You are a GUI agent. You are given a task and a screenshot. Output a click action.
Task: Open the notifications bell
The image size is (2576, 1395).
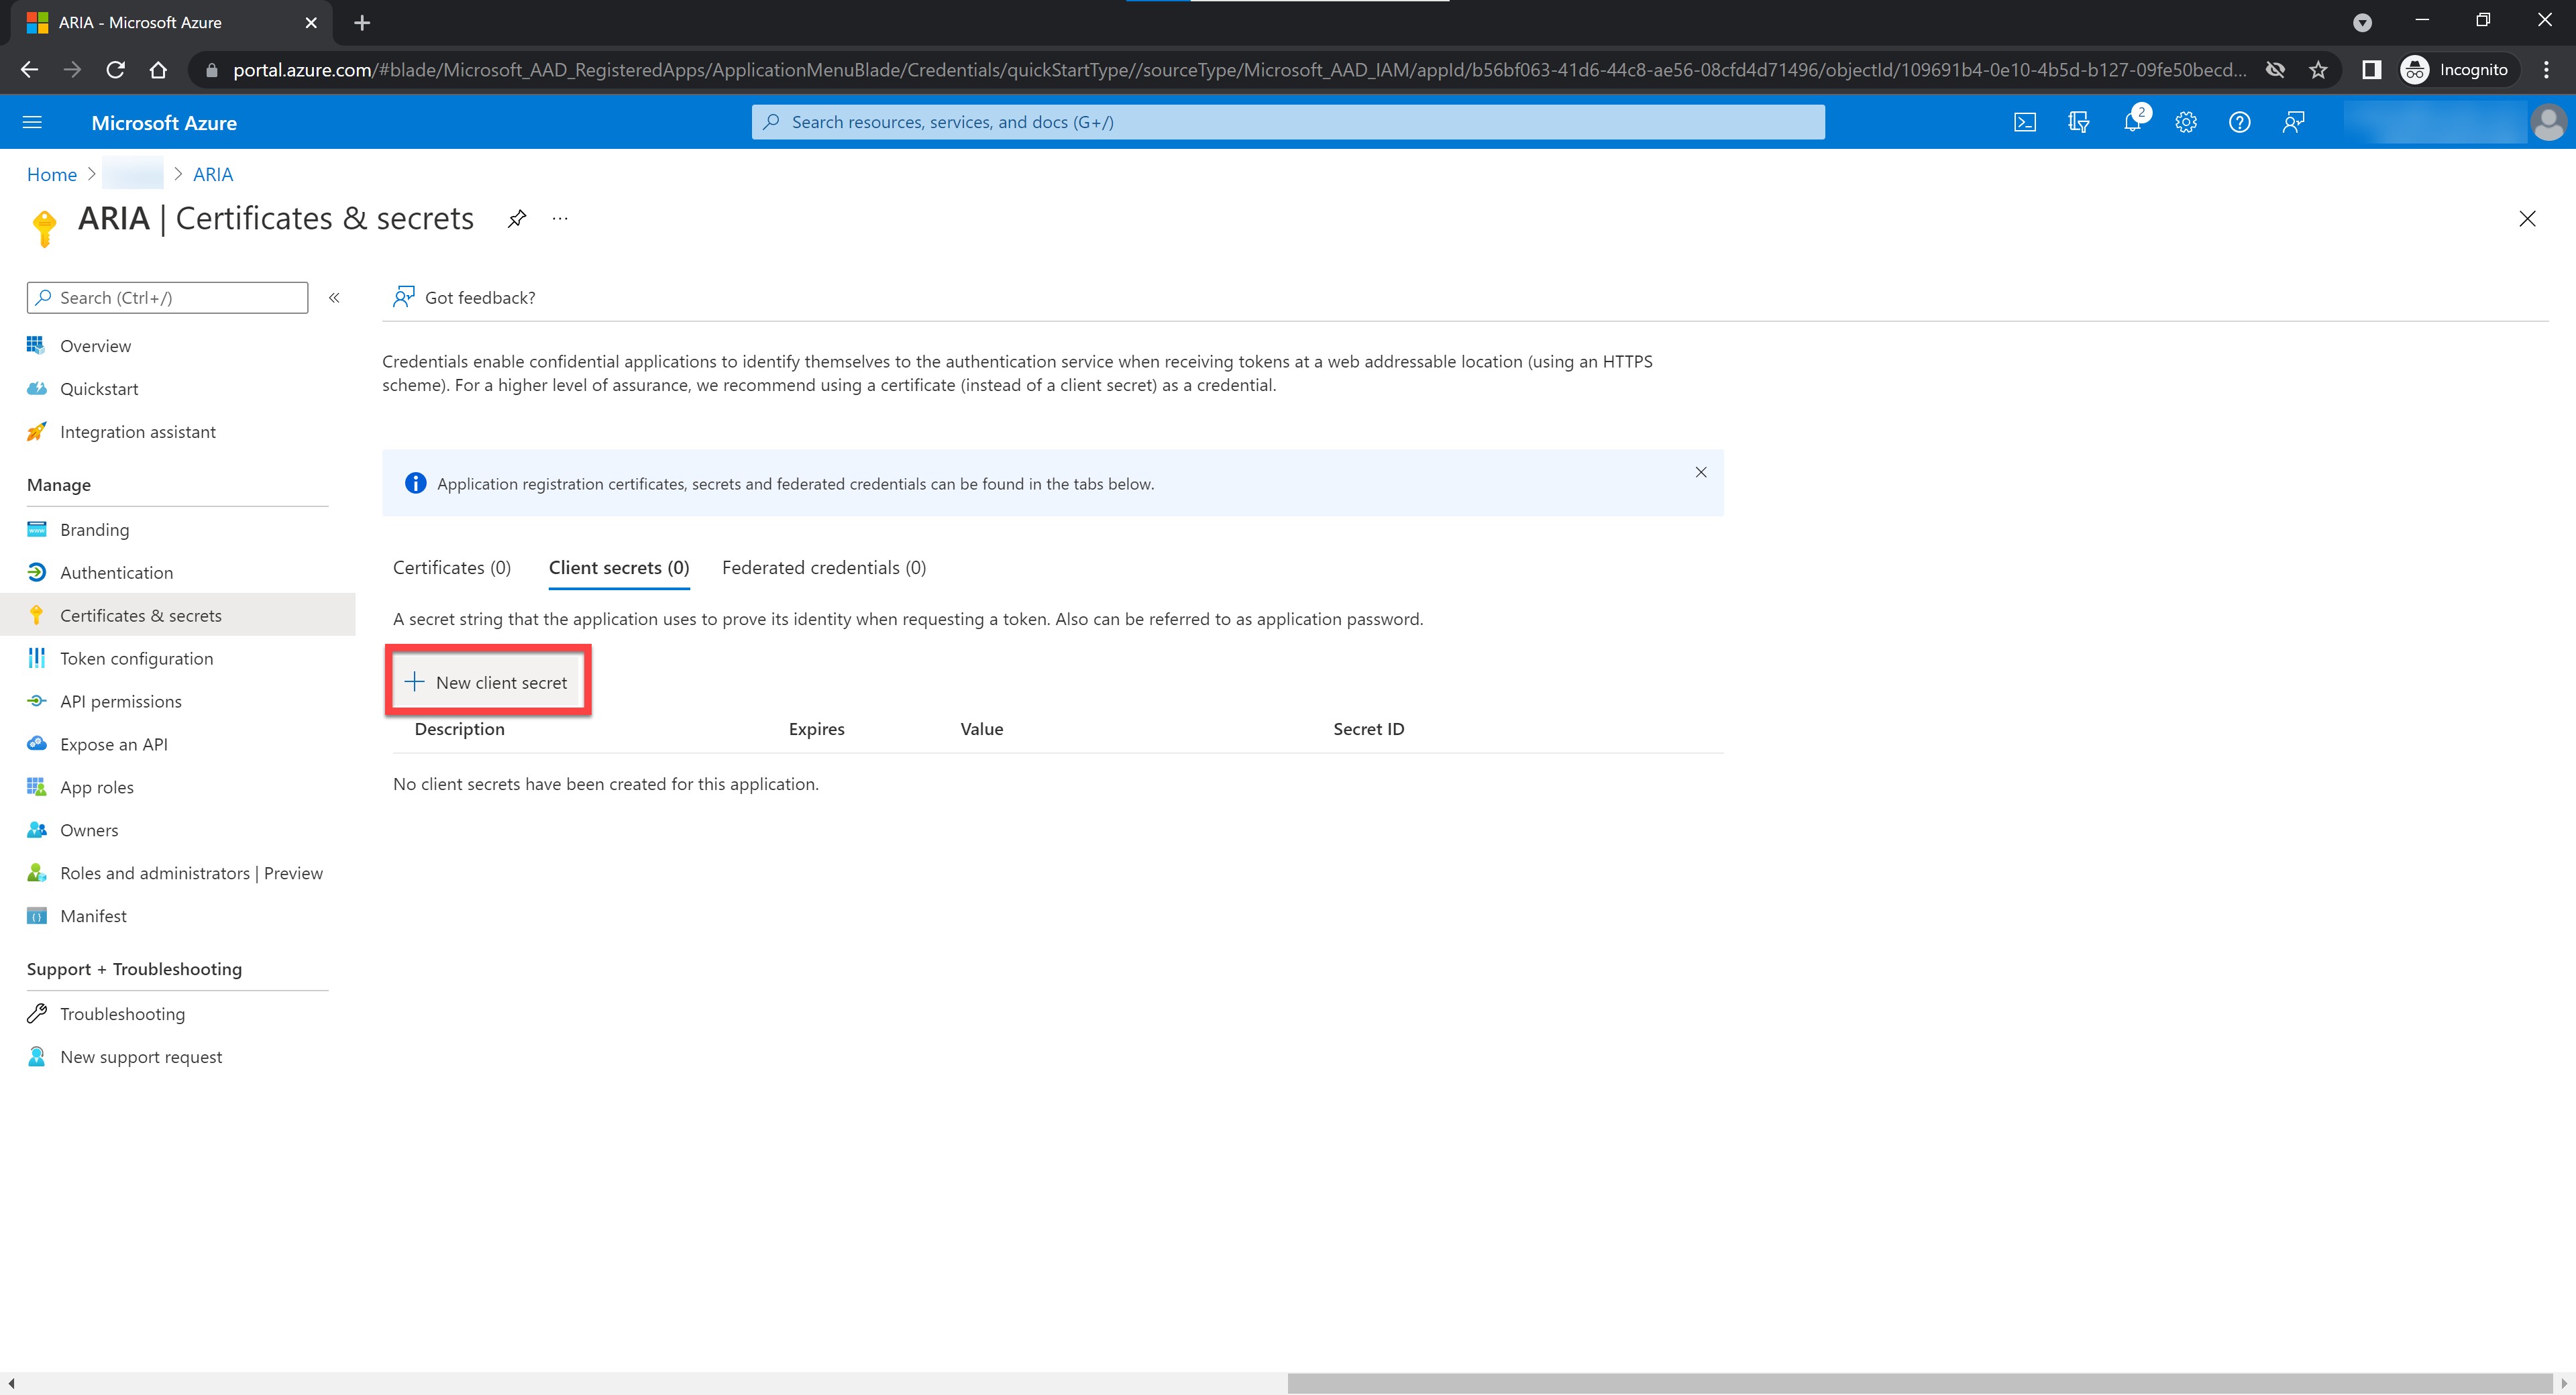click(2132, 122)
